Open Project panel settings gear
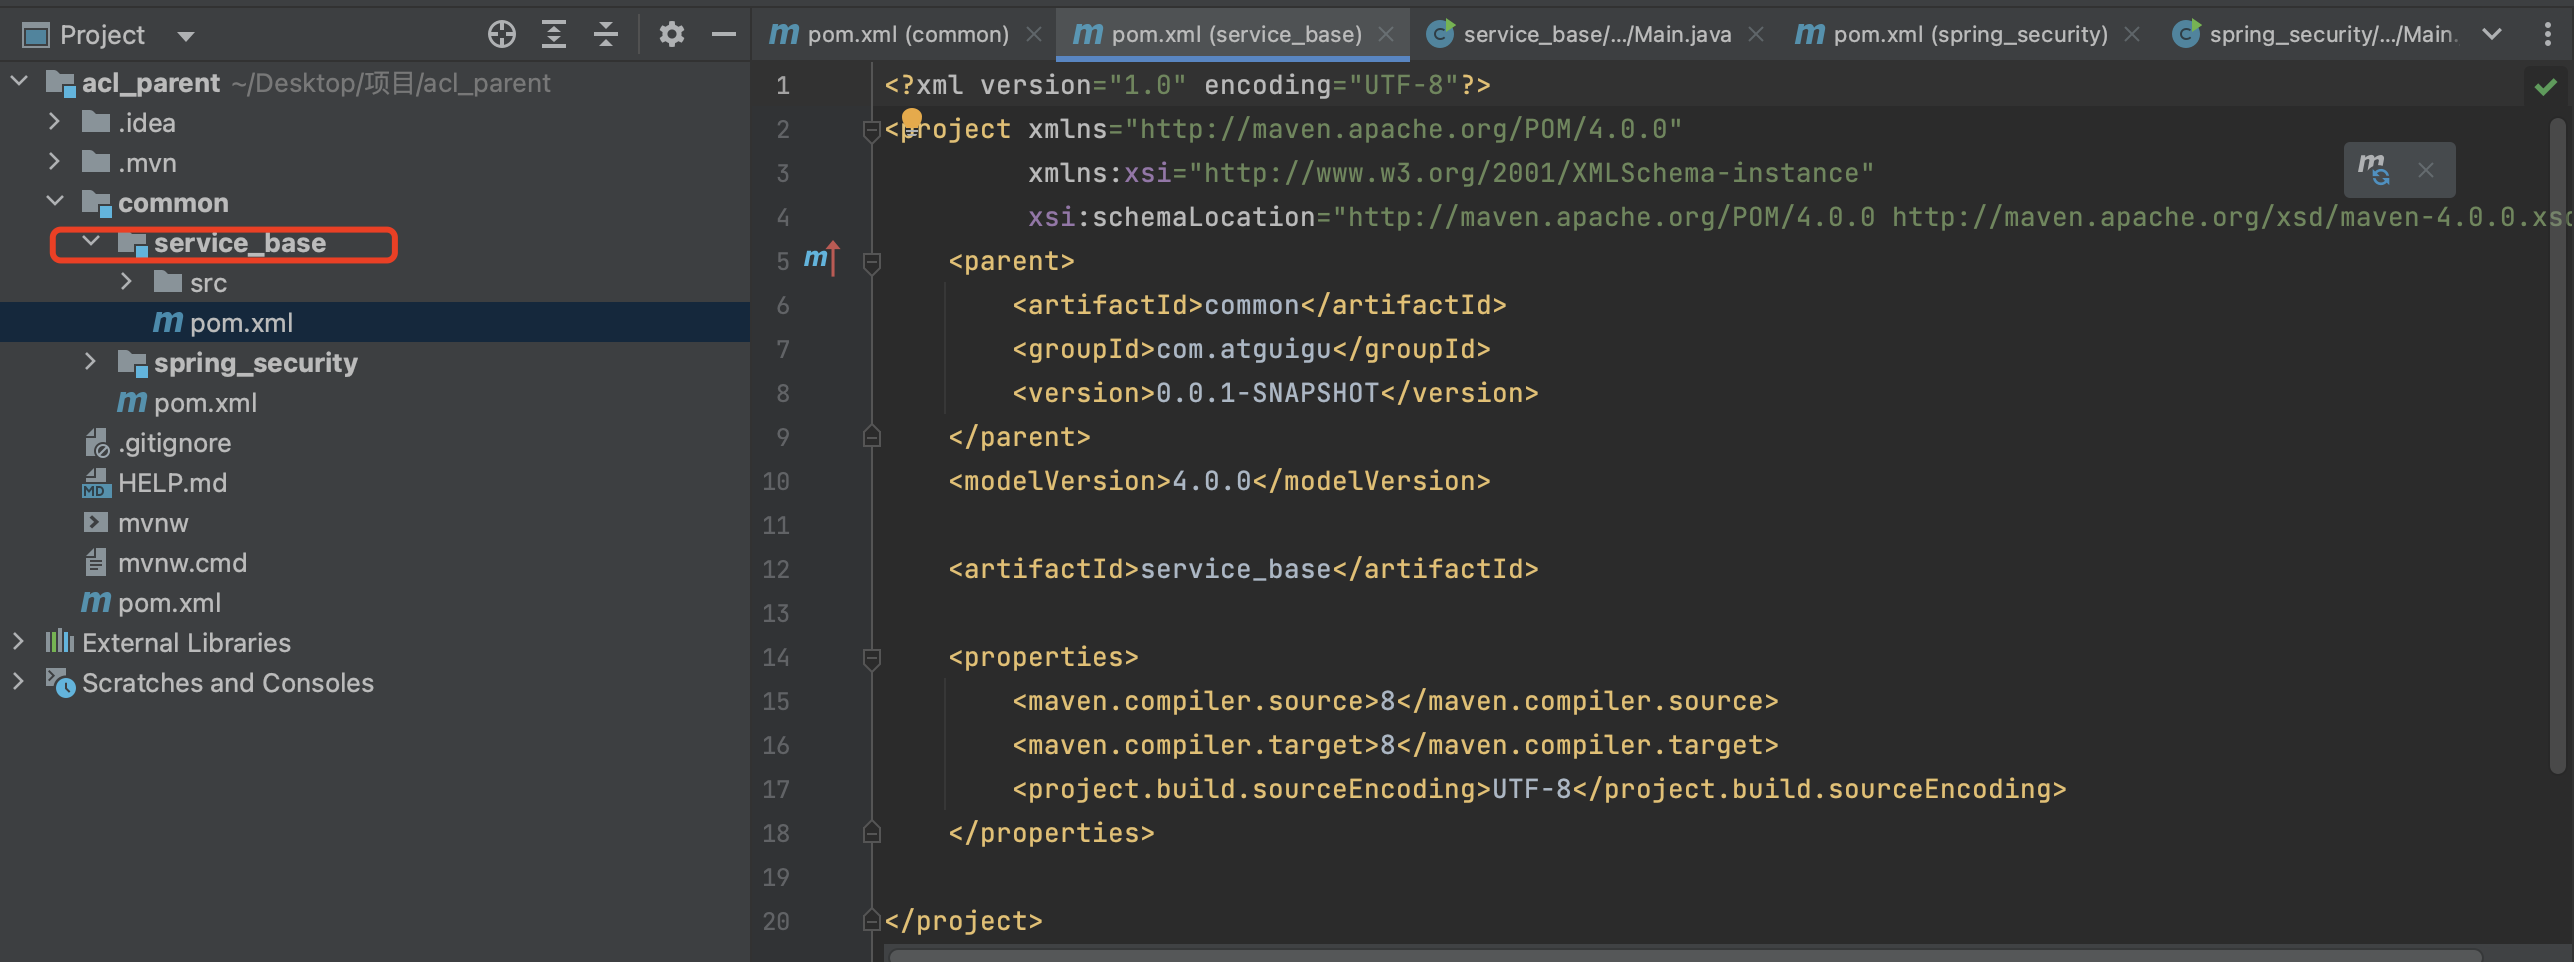The width and height of the screenshot is (2574, 962). click(x=671, y=35)
